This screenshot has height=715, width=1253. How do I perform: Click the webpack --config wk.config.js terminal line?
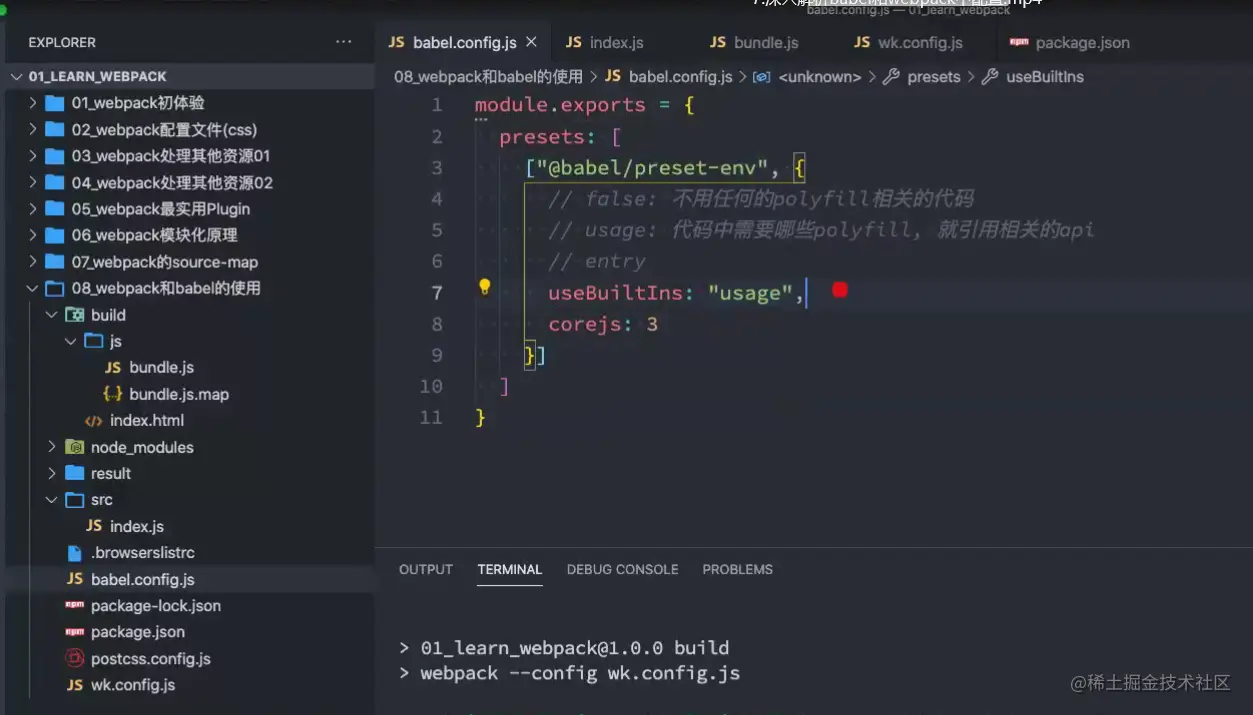580,673
